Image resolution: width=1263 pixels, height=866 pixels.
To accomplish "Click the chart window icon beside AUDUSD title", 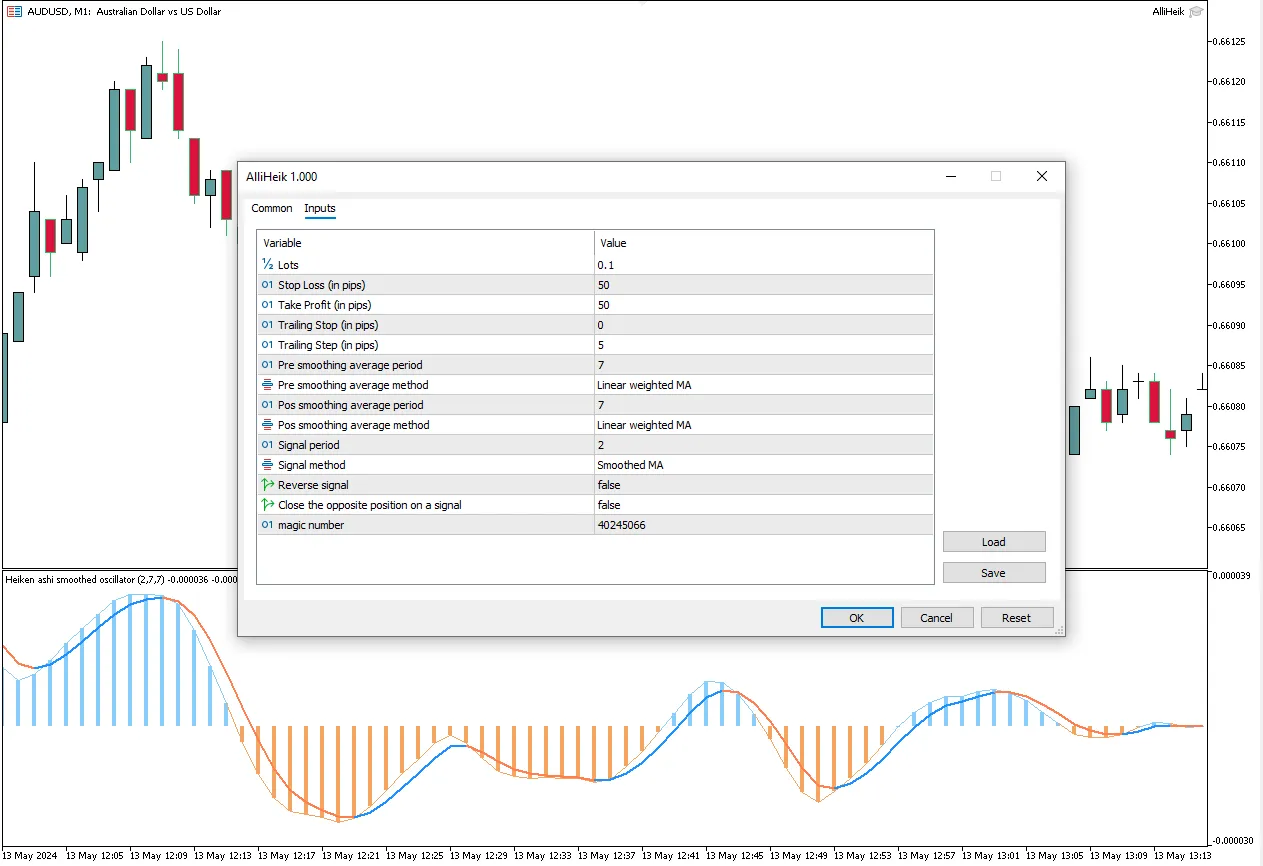I will [14, 12].
